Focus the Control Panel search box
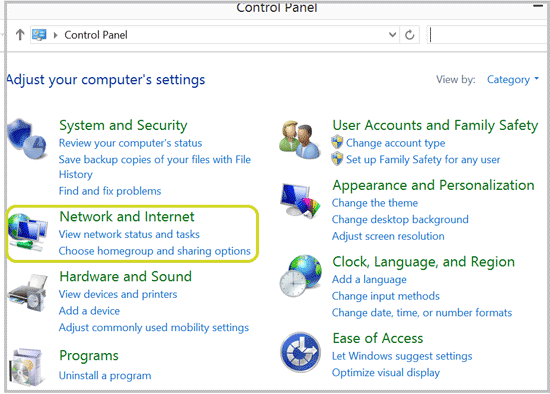The image size is (550, 394). (x=488, y=35)
